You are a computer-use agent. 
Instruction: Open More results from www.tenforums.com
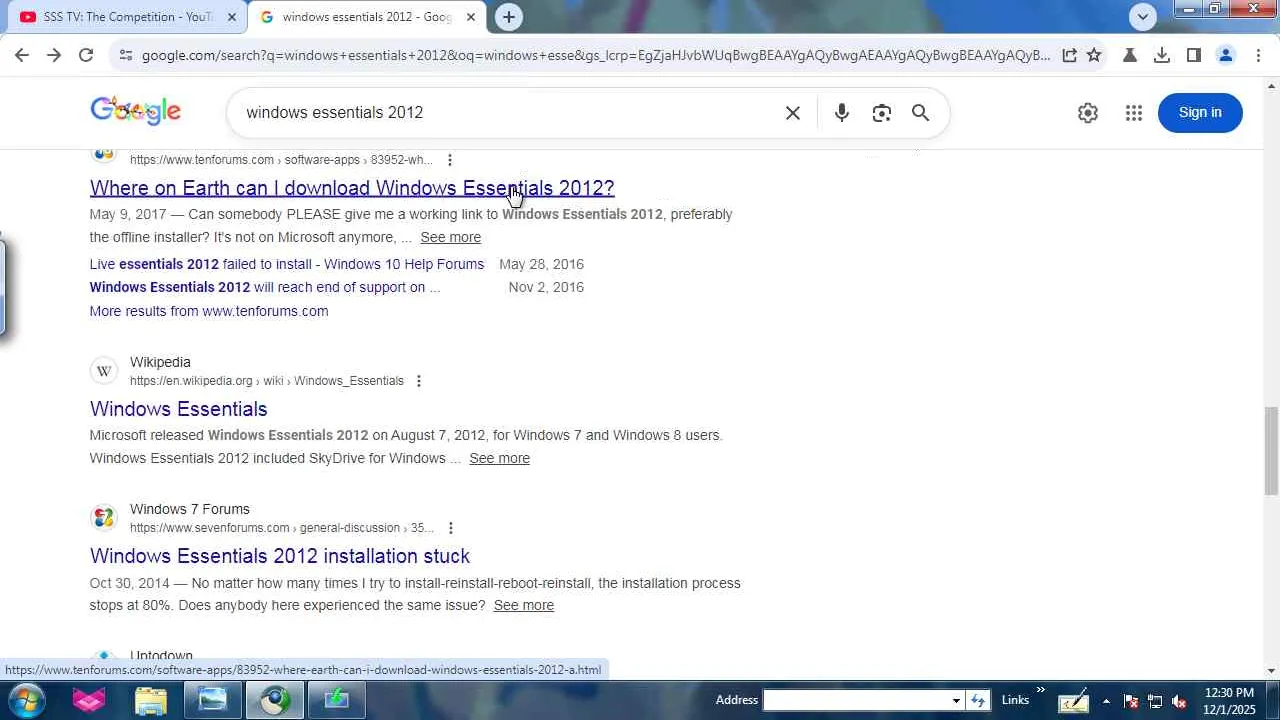tap(209, 311)
